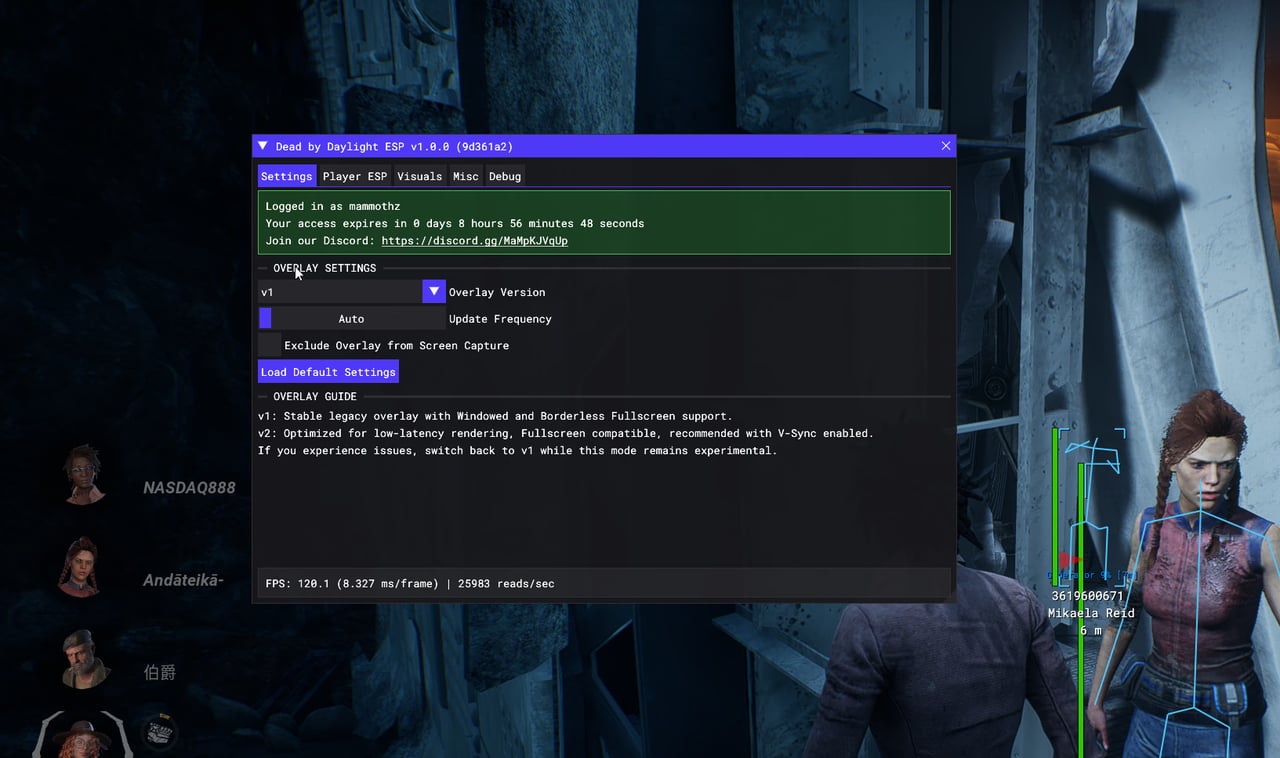The width and height of the screenshot is (1280, 758).
Task: Click the Andāteikā- survivor portrait
Action: [81, 567]
